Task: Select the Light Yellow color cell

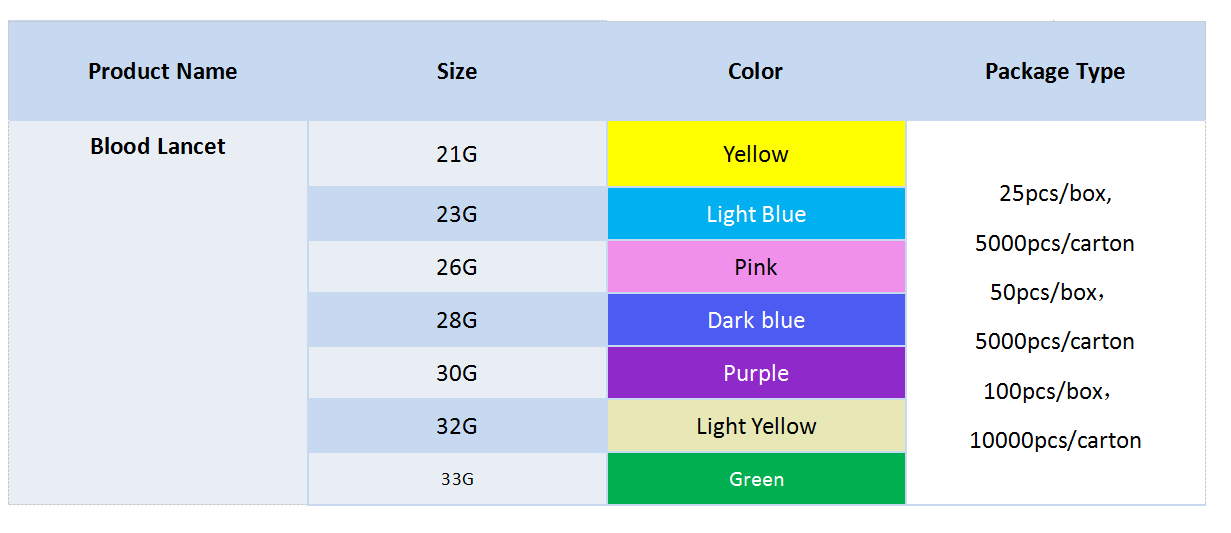Action: 756,426
